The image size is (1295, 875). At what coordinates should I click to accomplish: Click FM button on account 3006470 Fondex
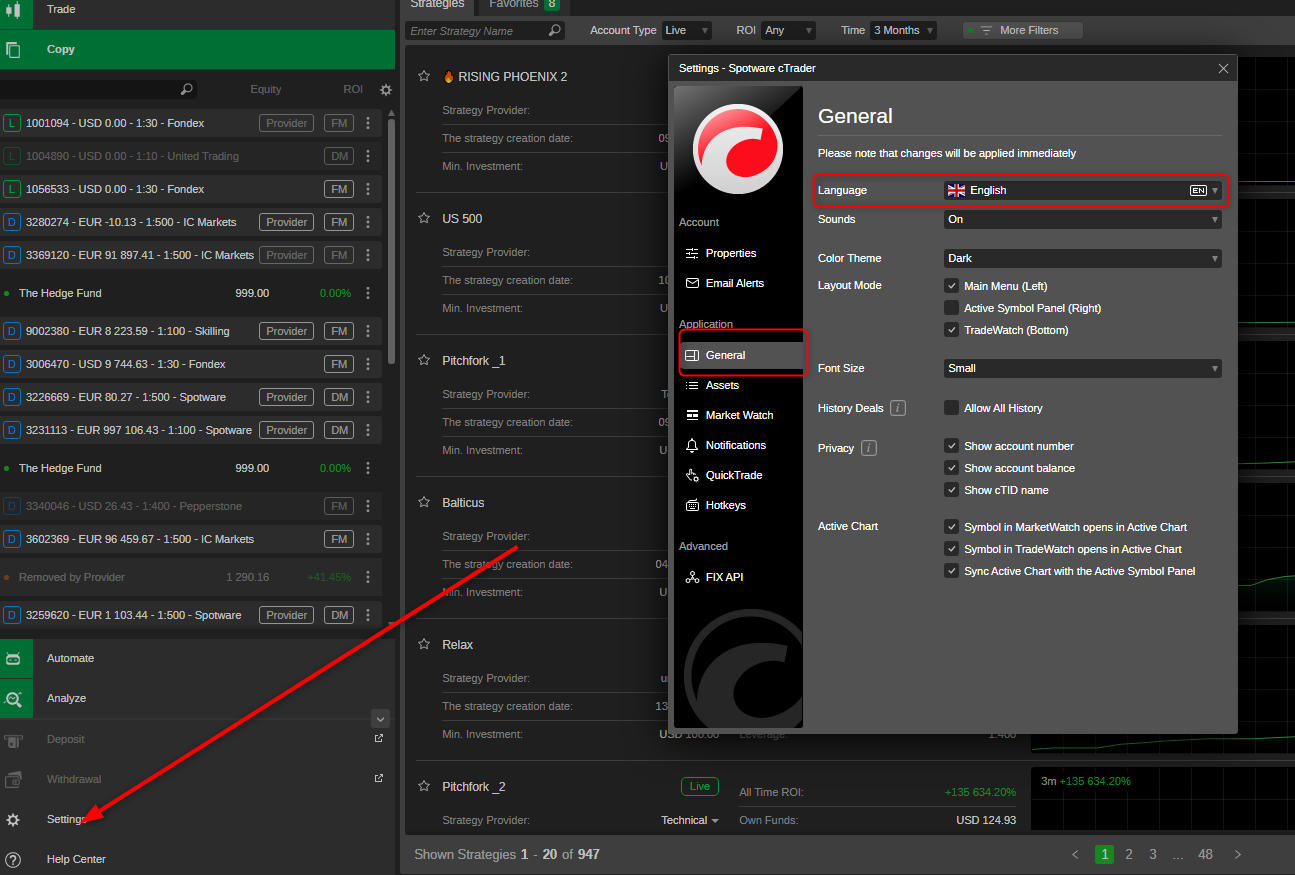tap(339, 364)
